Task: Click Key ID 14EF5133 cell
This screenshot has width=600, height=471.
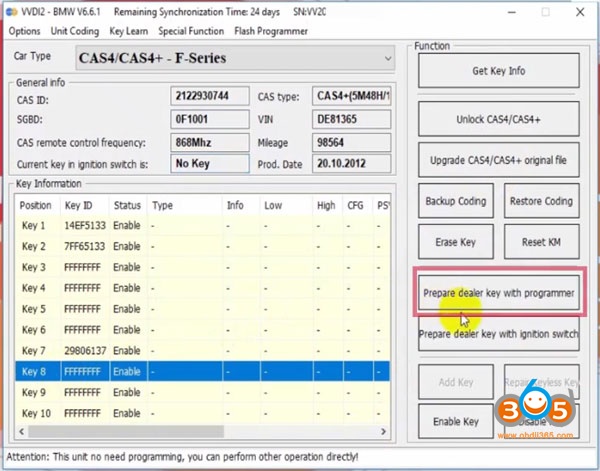Action: click(85, 225)
